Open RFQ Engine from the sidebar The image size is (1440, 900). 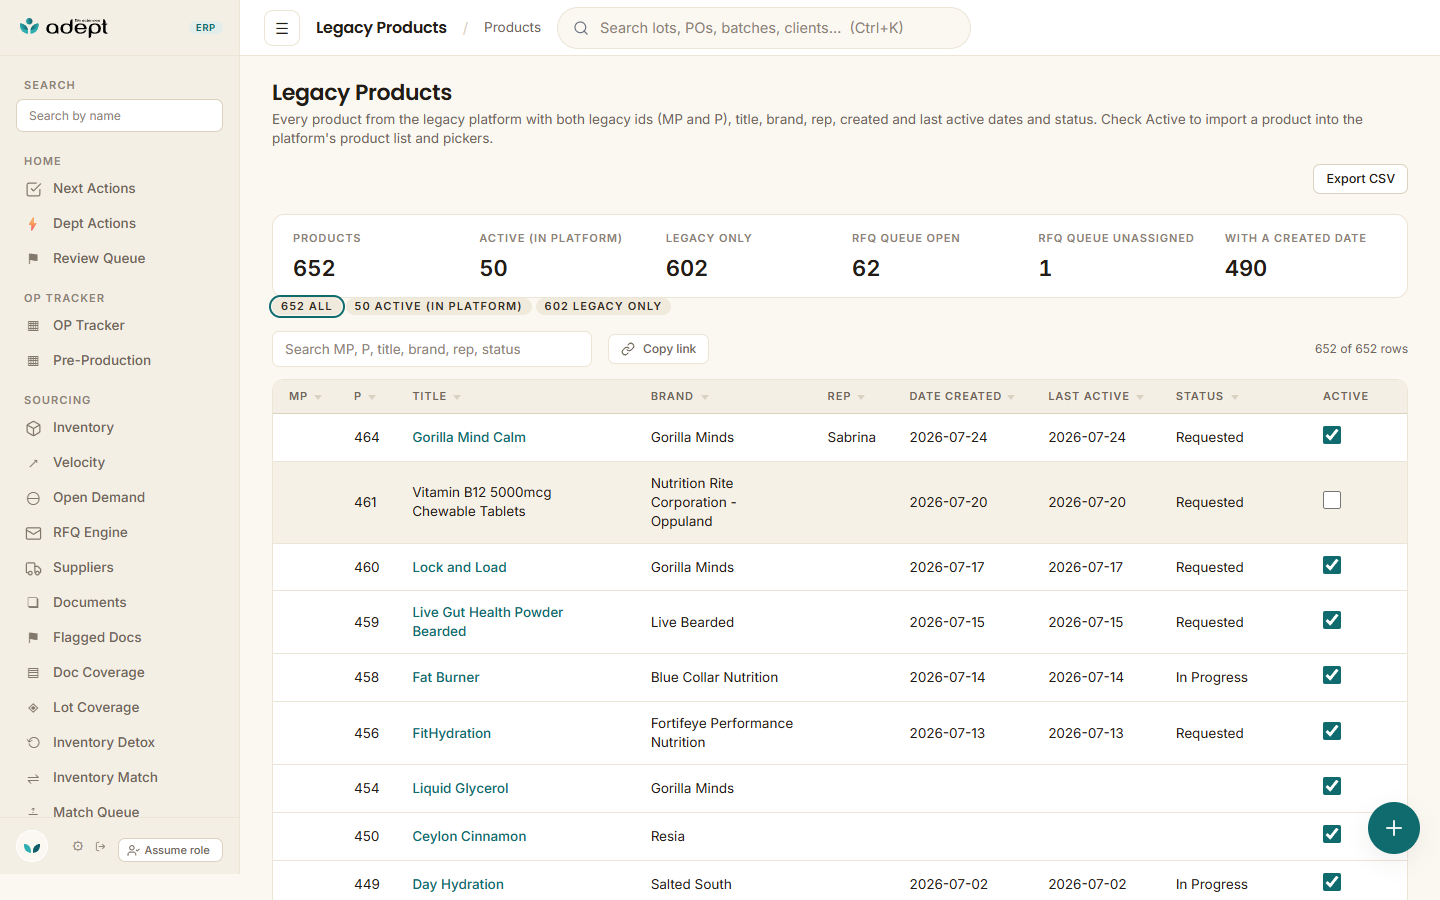[90, 533]
